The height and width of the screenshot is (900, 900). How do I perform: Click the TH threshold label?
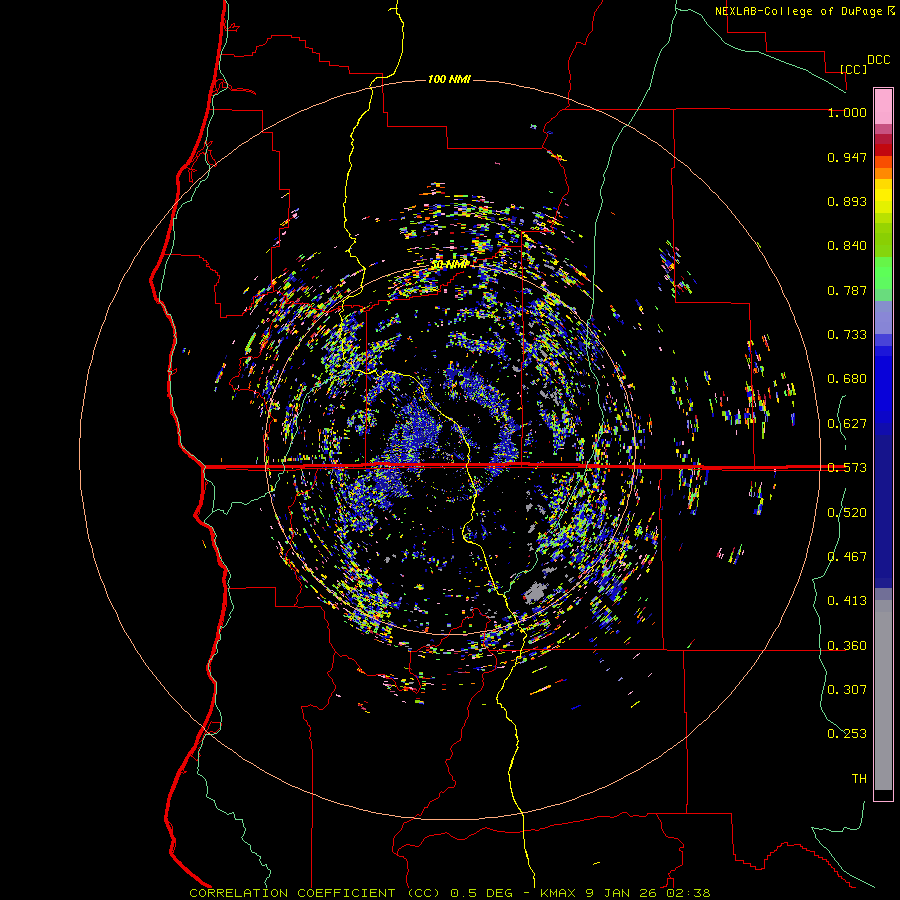pyautogui.click(x=859, y=779)
